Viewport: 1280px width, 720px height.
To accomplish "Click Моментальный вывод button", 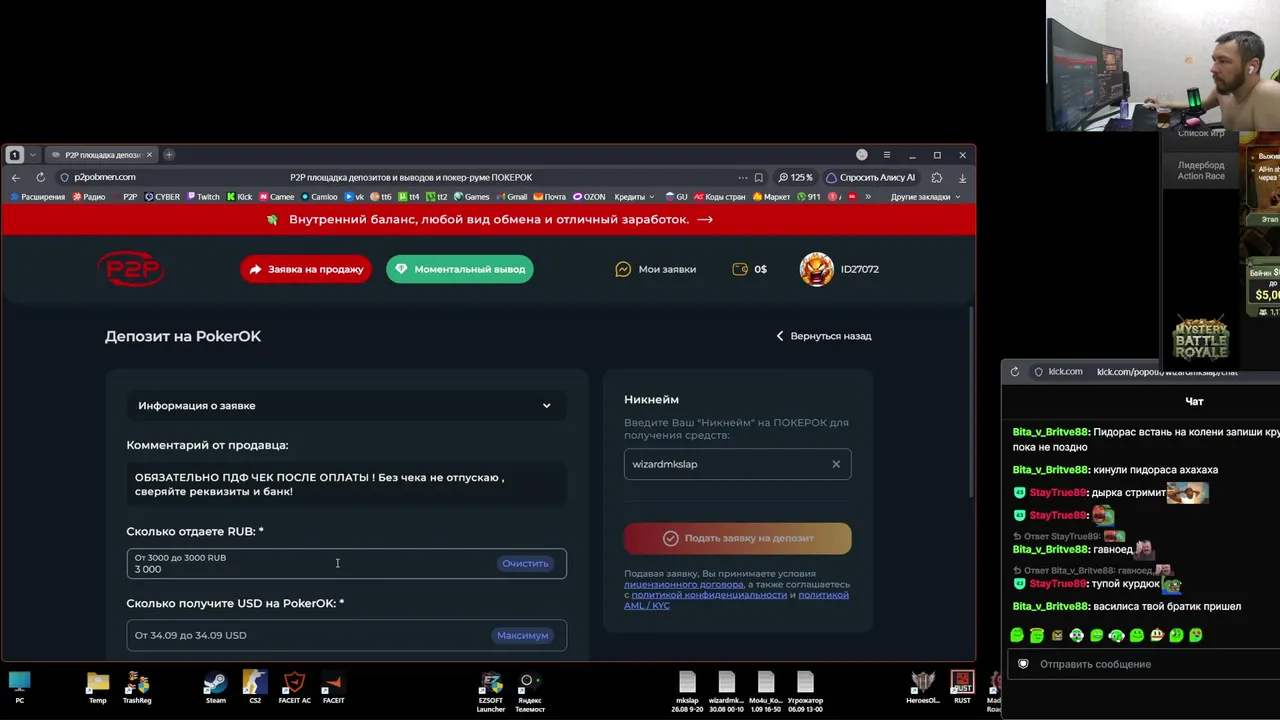I will (x=460, y=269).
